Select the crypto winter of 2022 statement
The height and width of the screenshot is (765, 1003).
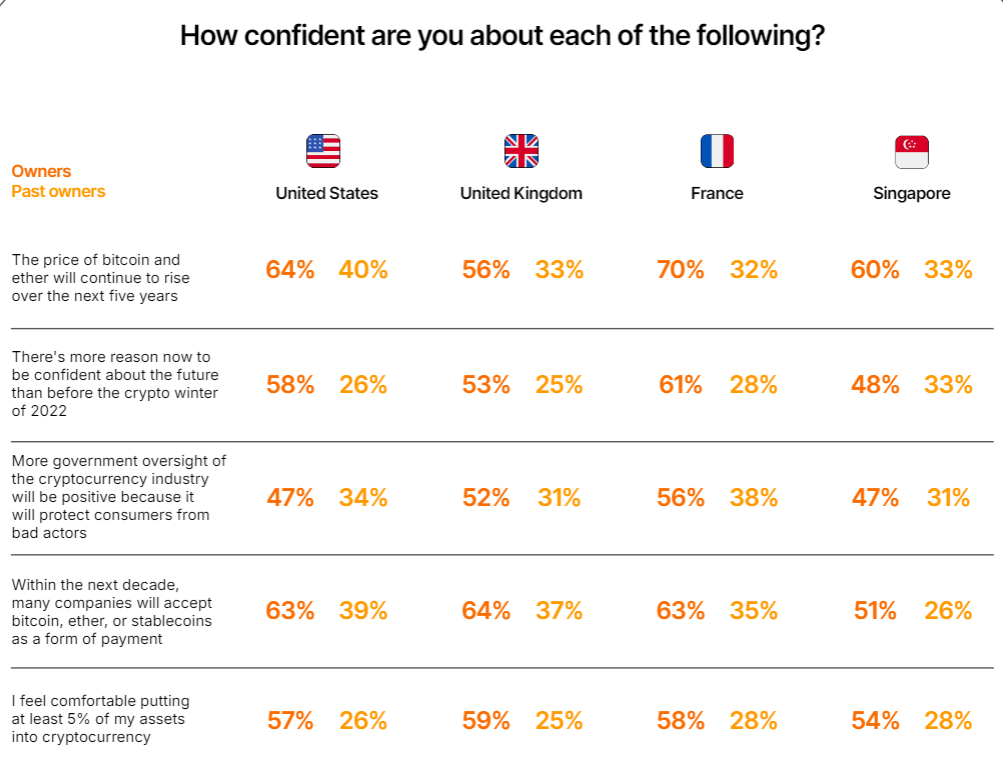(115, 383)
